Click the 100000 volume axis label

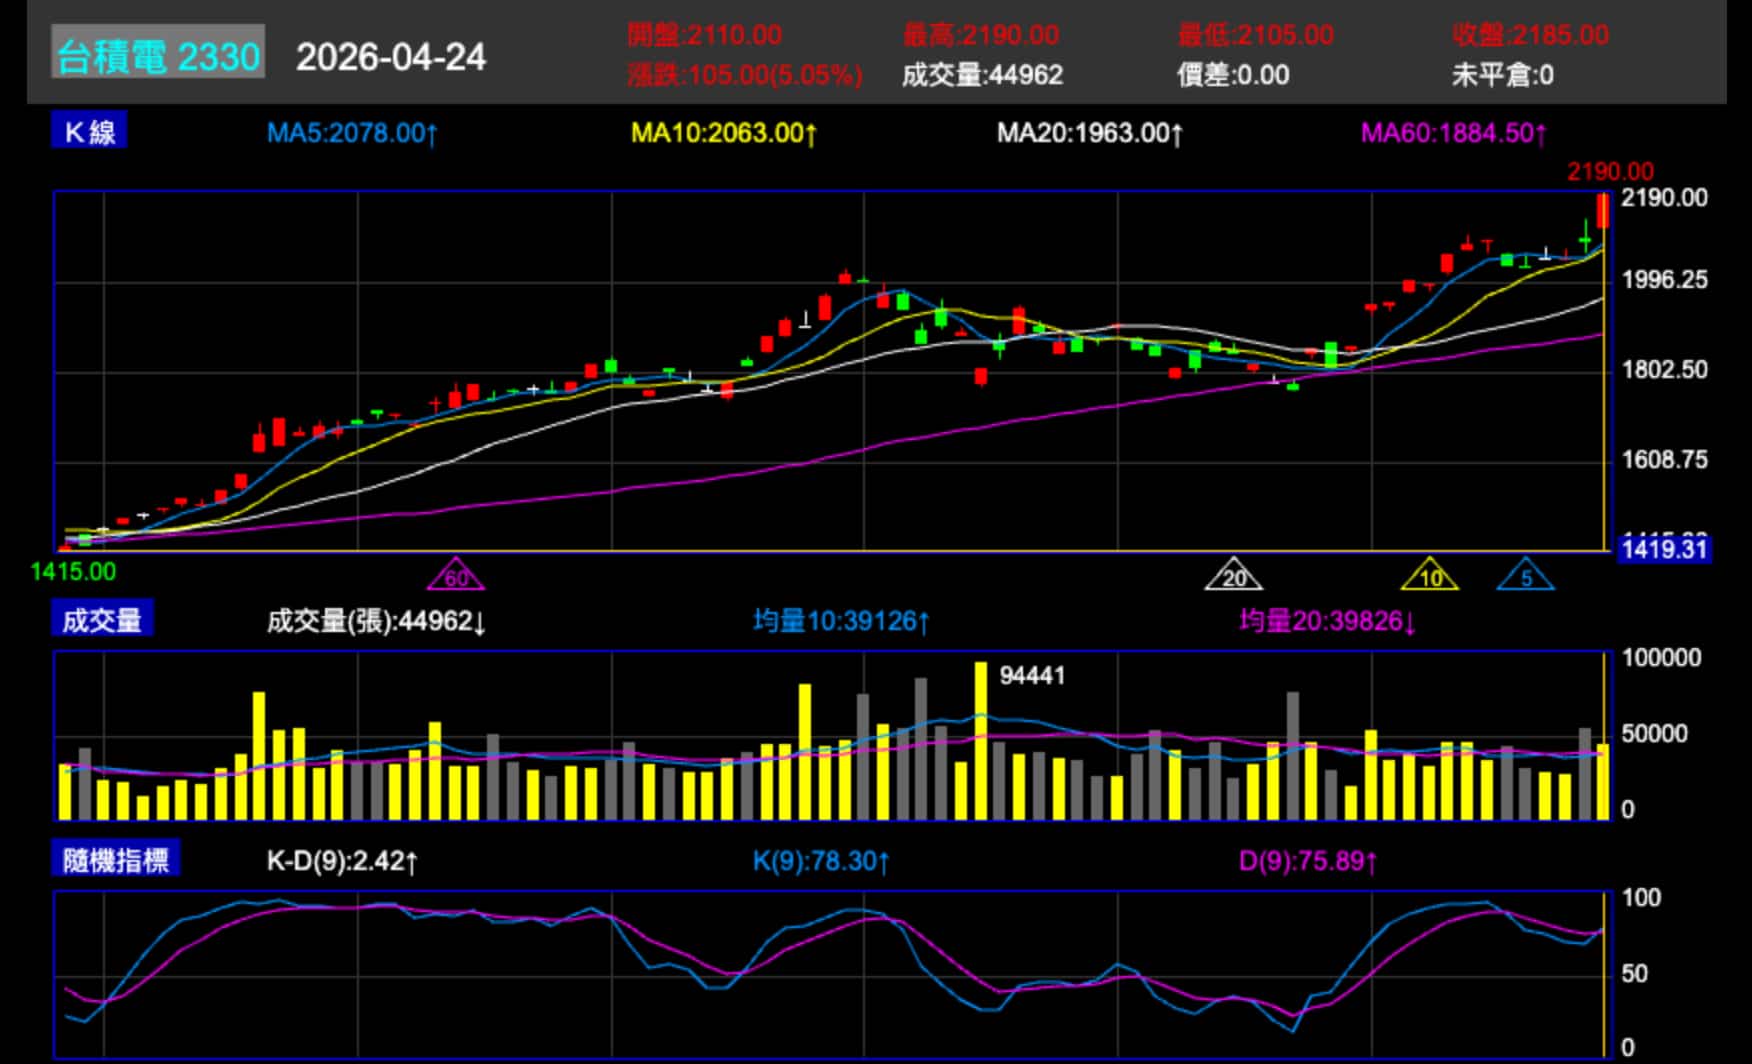1661,658
